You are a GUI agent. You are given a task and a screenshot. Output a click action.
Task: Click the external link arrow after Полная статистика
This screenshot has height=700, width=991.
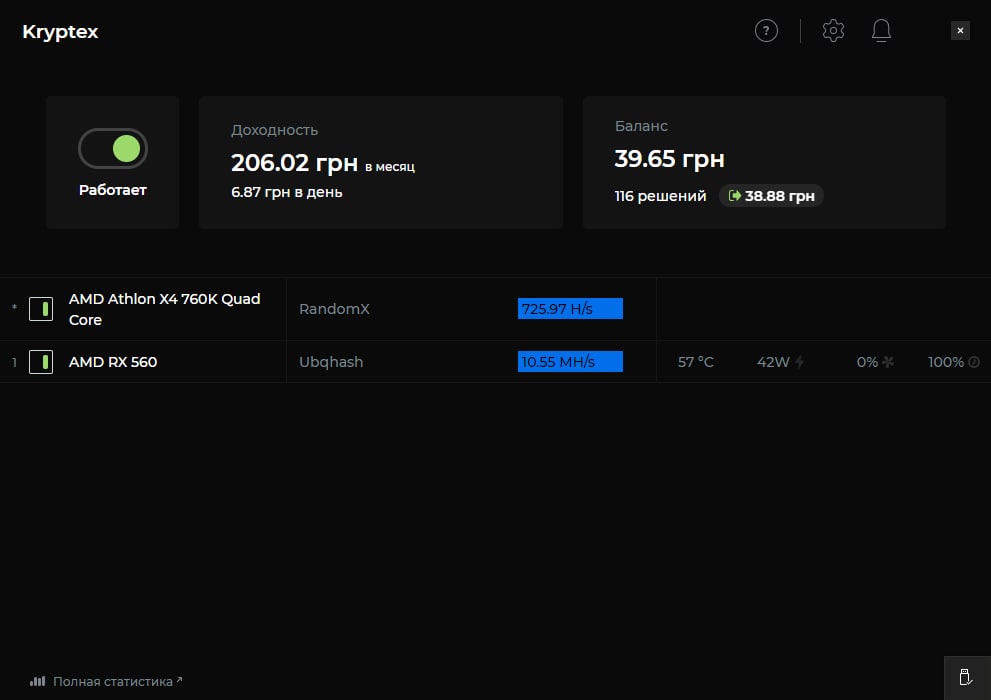click(179, 680)
